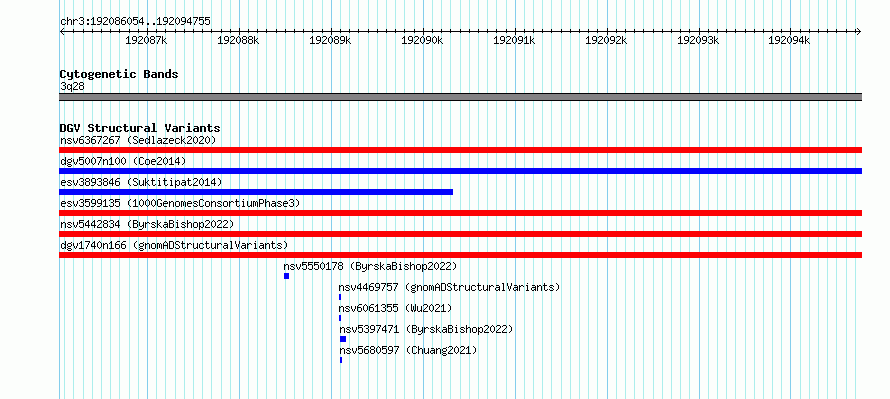The width and height of the screenshot is (890, 399).
Task: Click the 192089k ruler position
Action: pyautogui.click(x=330, y=40)
